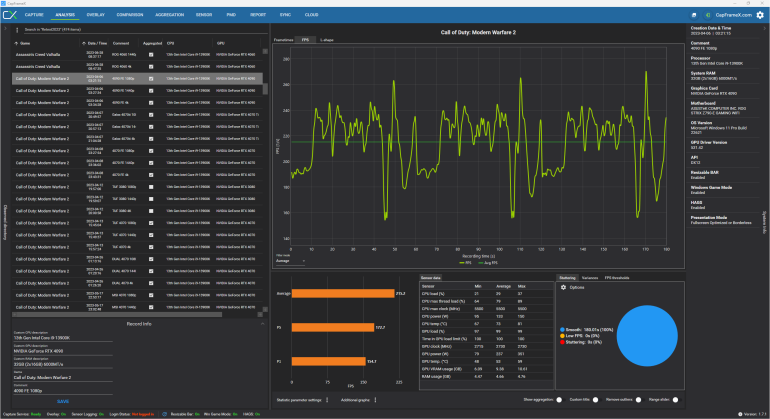Collapse the System Info panel chevron
Screen dimensions: 770x419
(x=764, y=28)
